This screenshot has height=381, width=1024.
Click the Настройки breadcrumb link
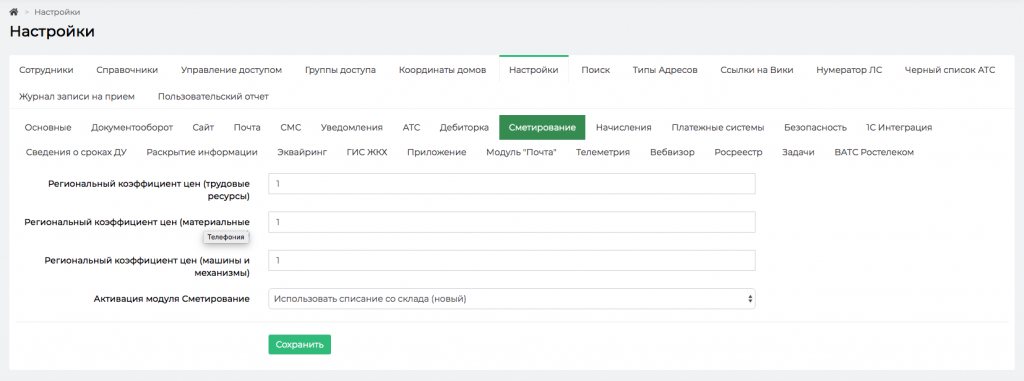(57, 12)
